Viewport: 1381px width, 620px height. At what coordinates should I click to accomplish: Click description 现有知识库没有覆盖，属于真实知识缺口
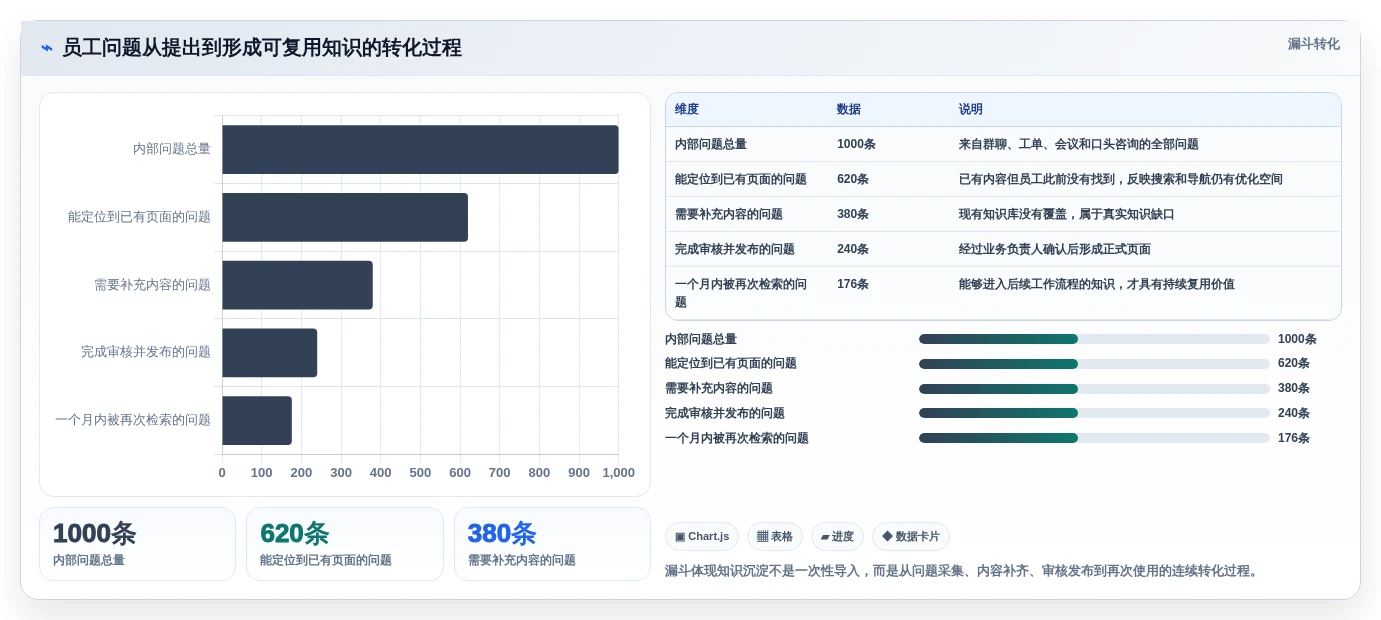tap(1067, 214)
